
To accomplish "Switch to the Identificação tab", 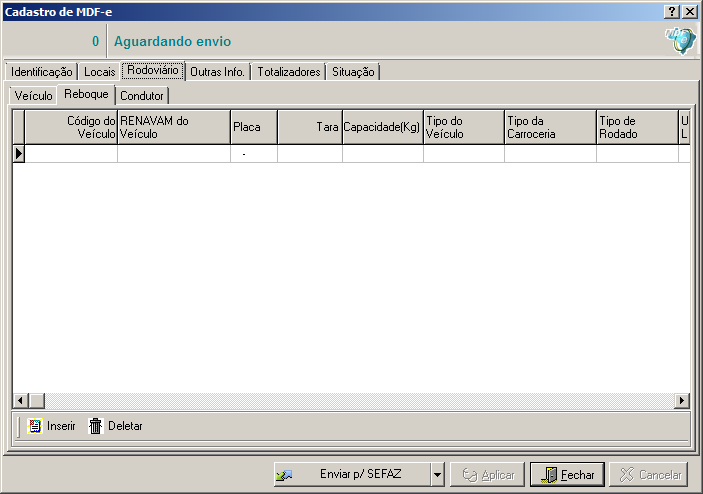I will pyautogui.click(x=41, y=72).
